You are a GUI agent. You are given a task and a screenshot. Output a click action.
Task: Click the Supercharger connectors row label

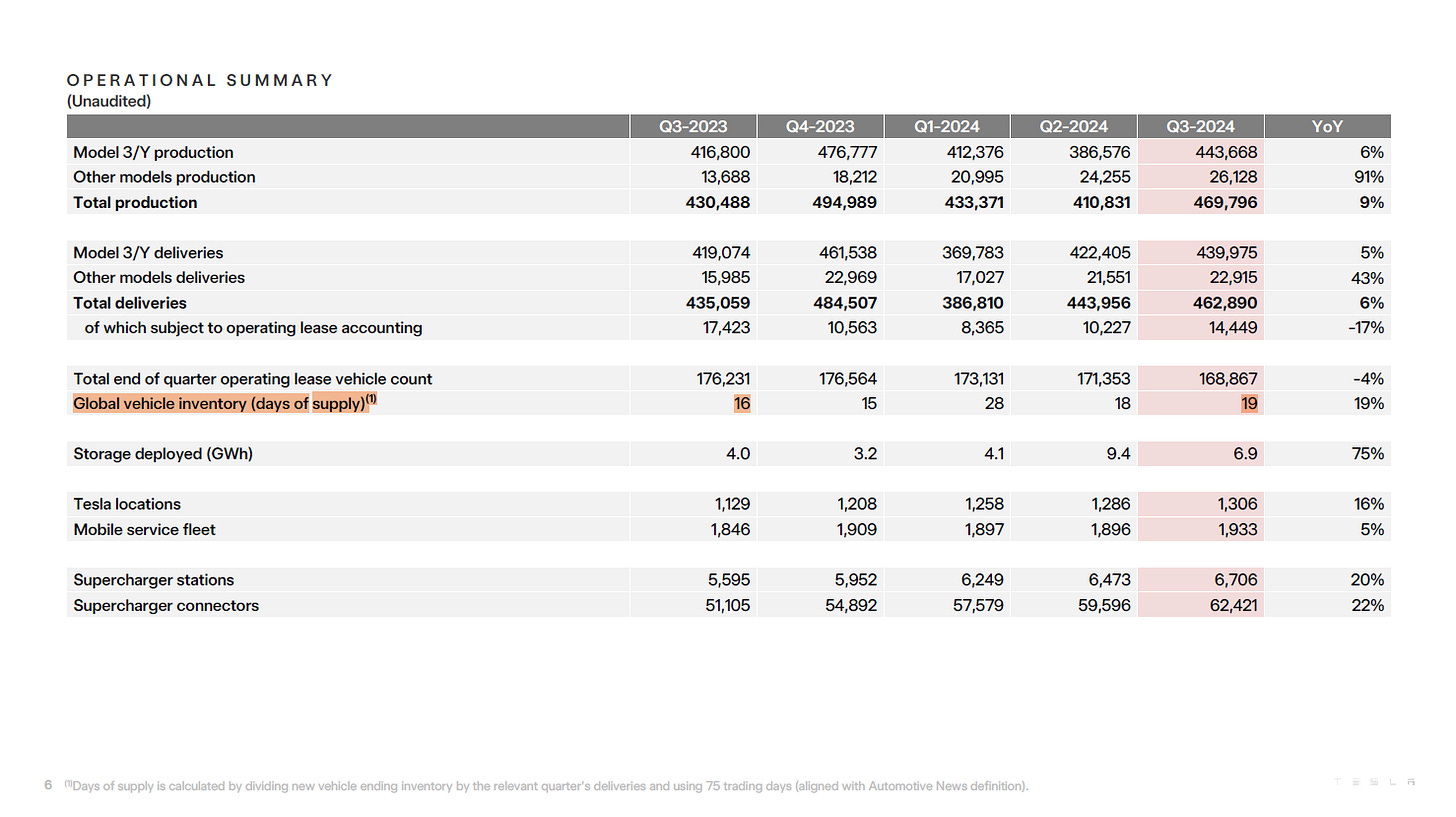(x=166, y=605)
